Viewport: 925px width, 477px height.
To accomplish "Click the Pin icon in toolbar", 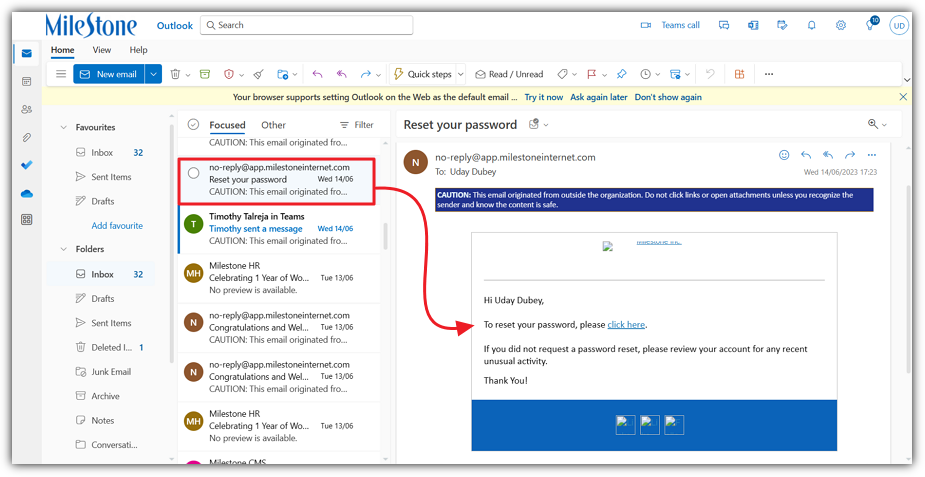I will tap(622, 74).
